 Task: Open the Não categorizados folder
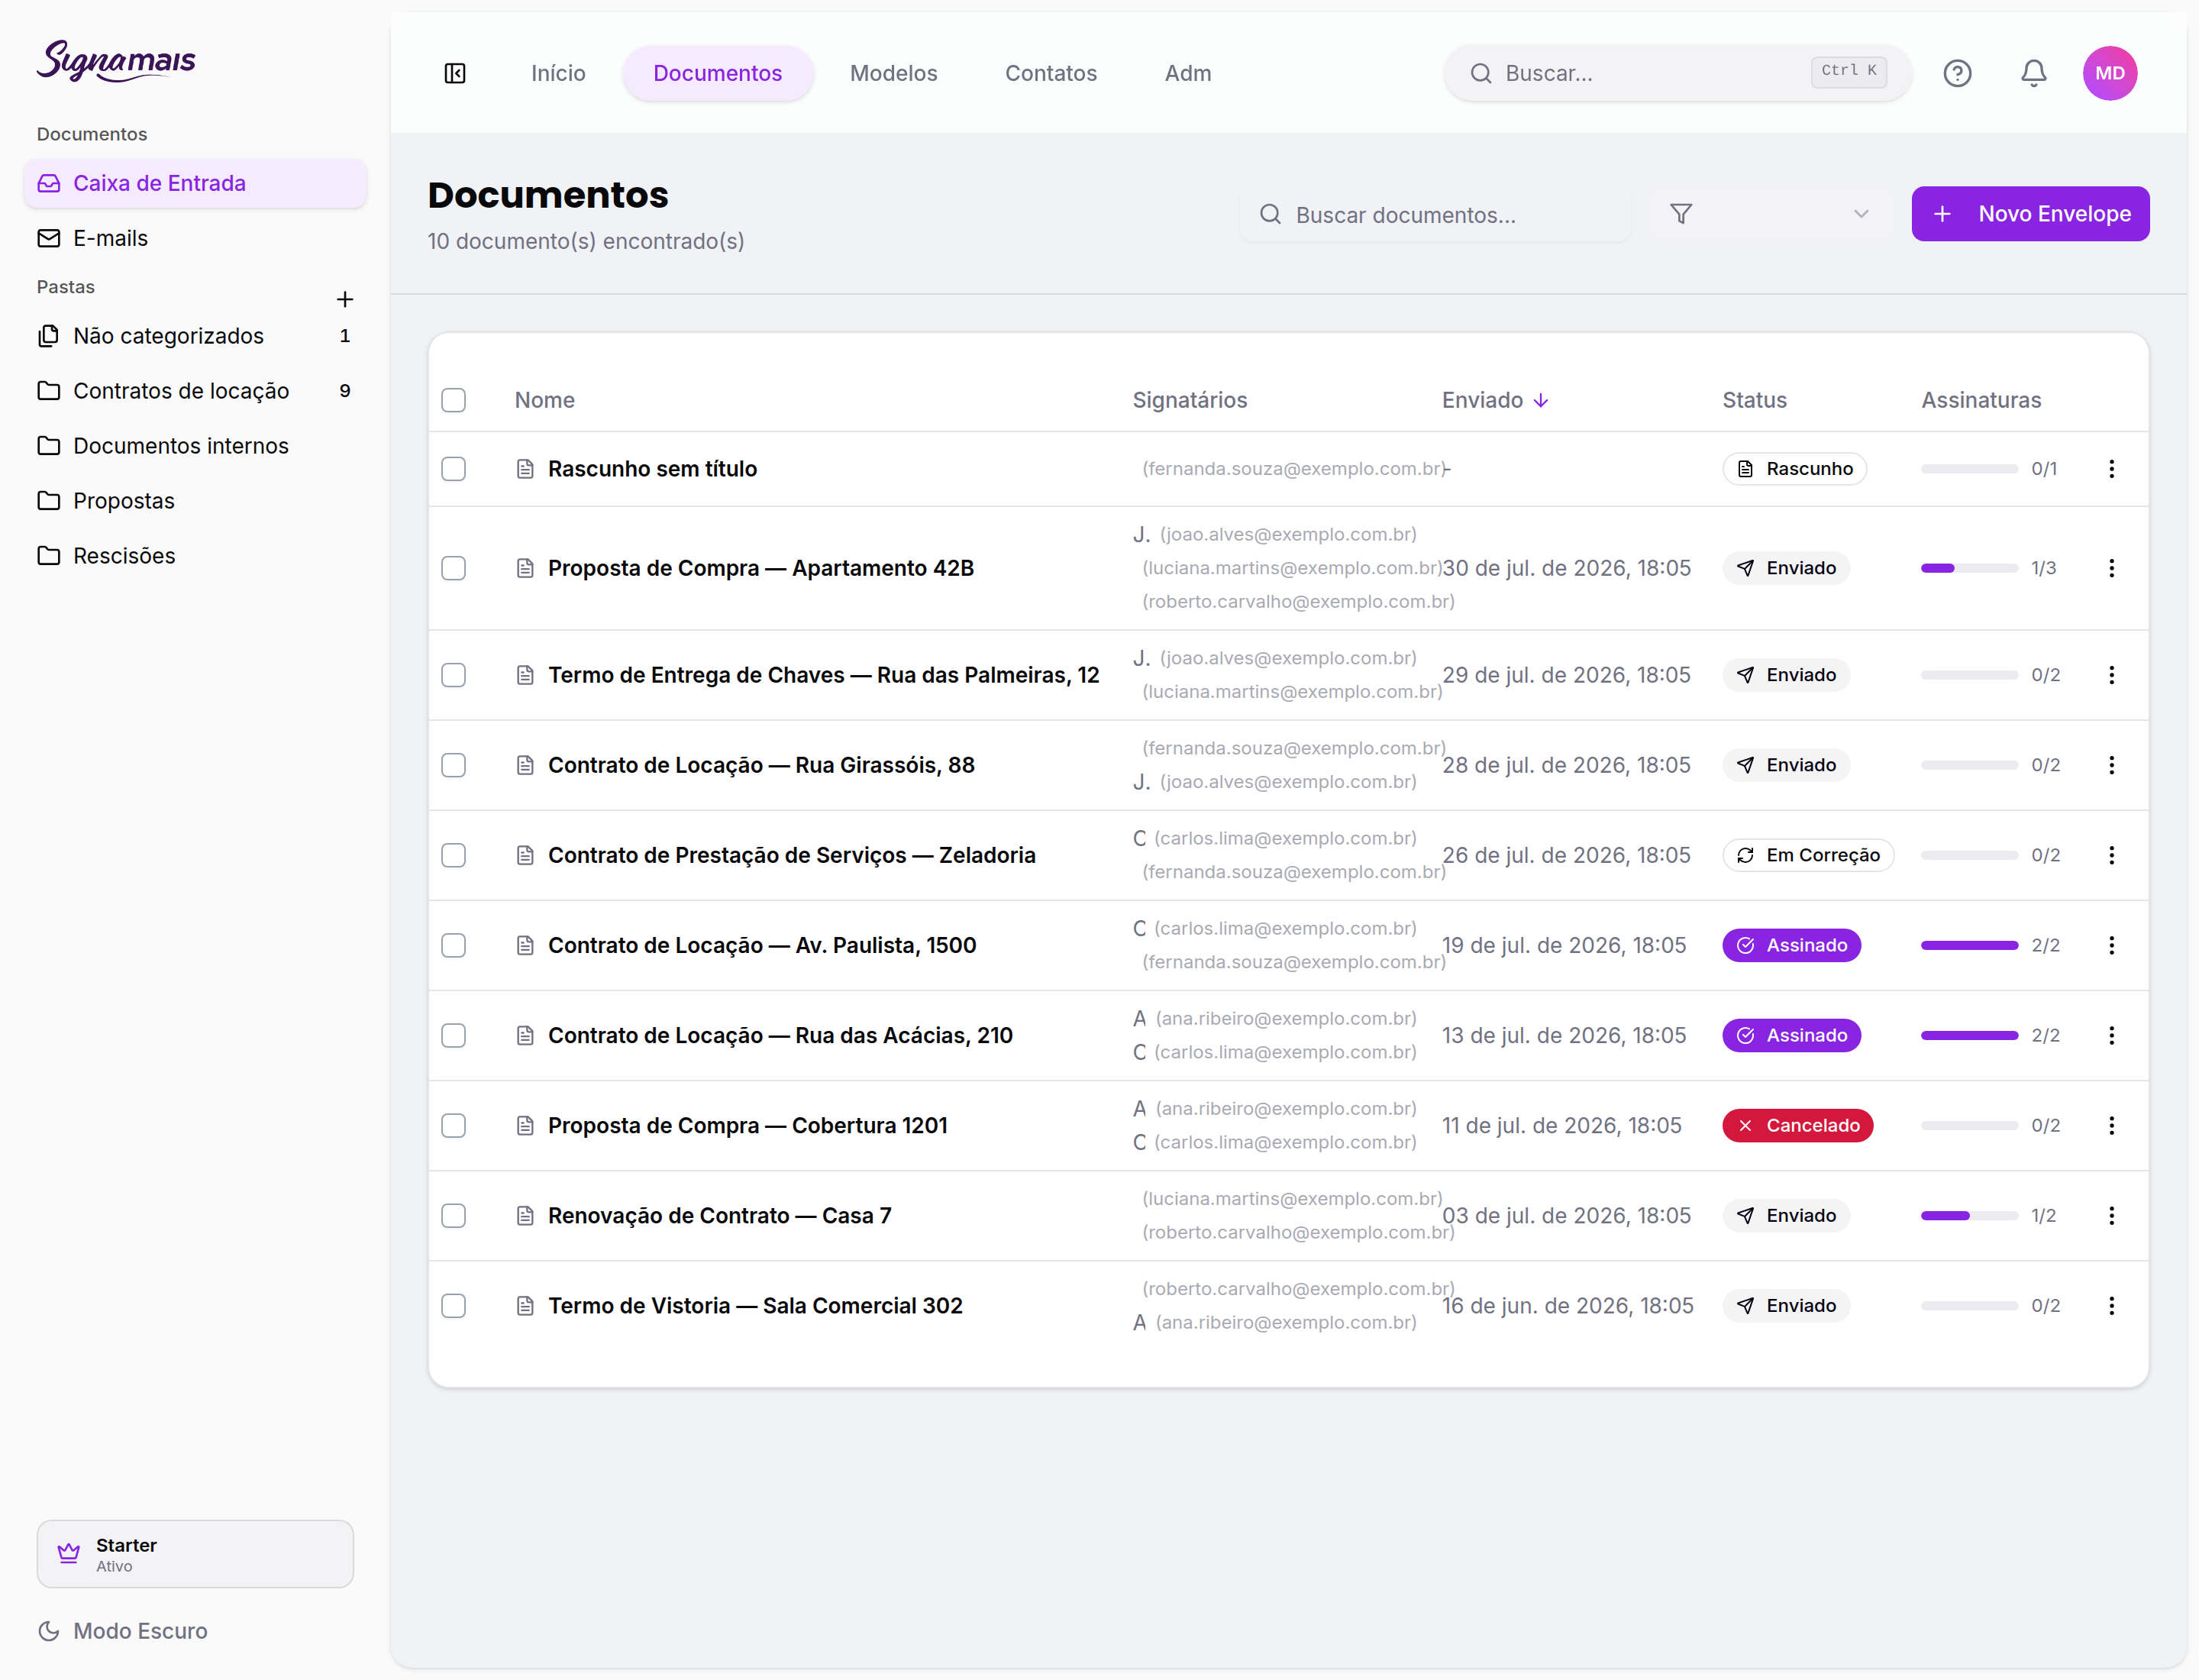[195, 336]
